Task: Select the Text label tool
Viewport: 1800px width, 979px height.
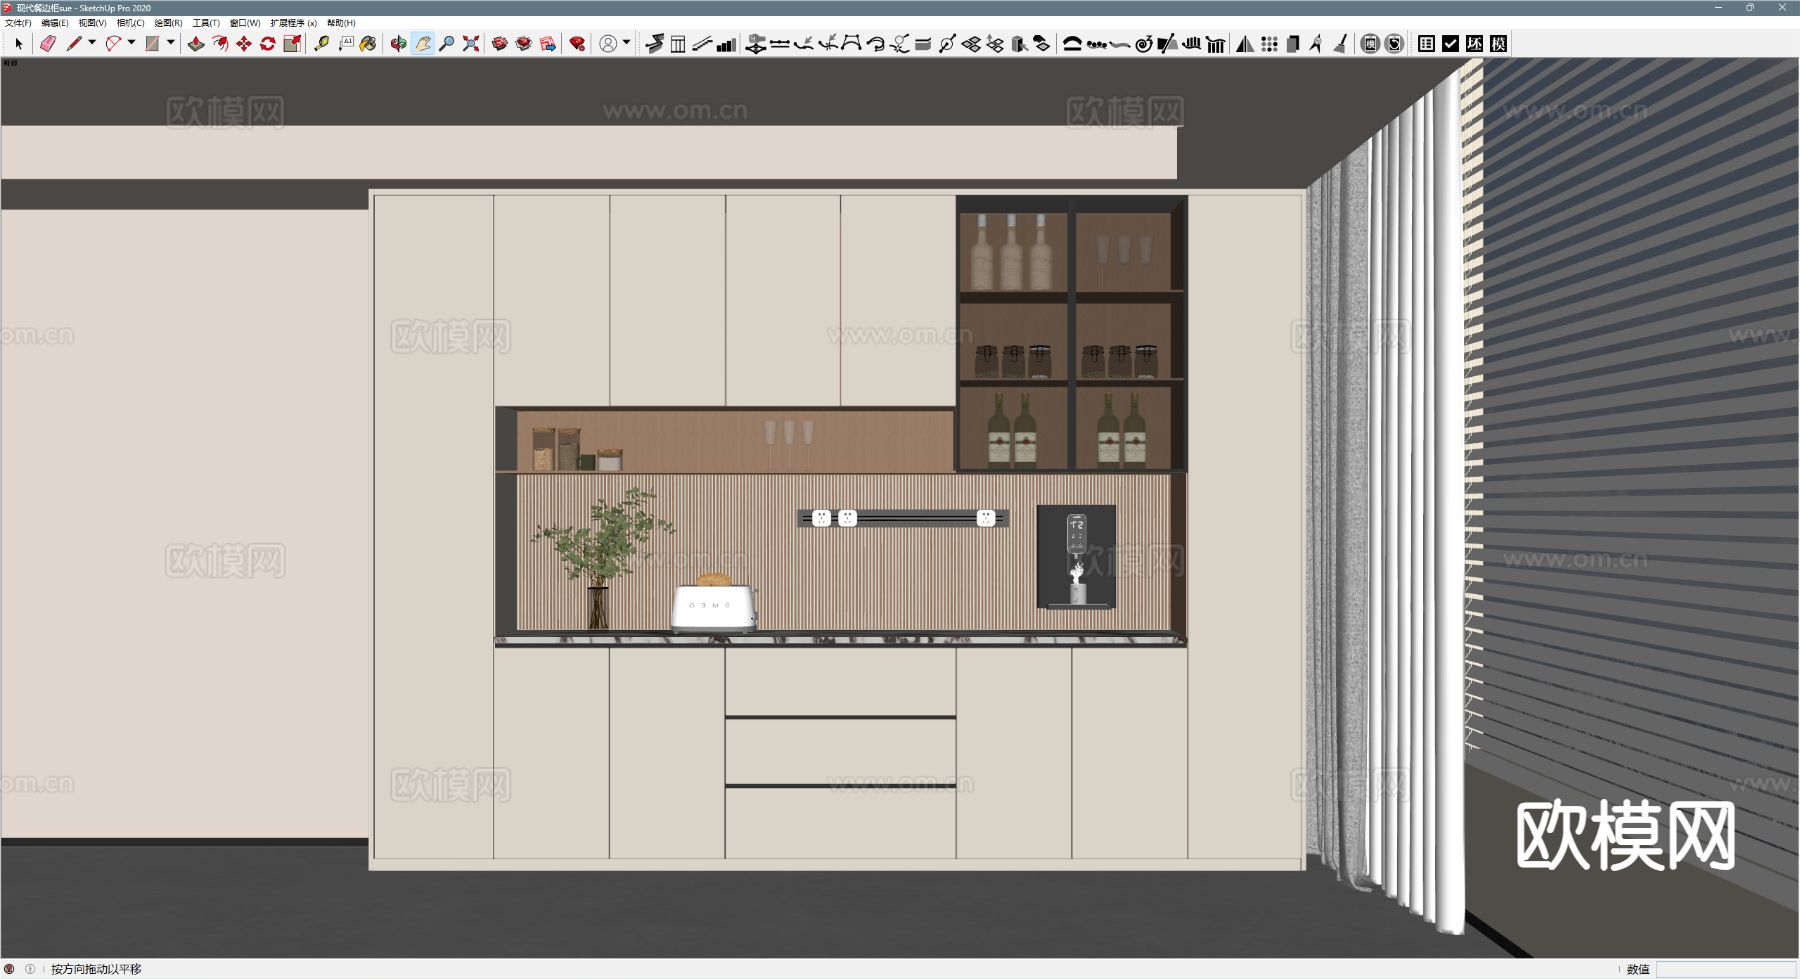Action: [345, 43]
